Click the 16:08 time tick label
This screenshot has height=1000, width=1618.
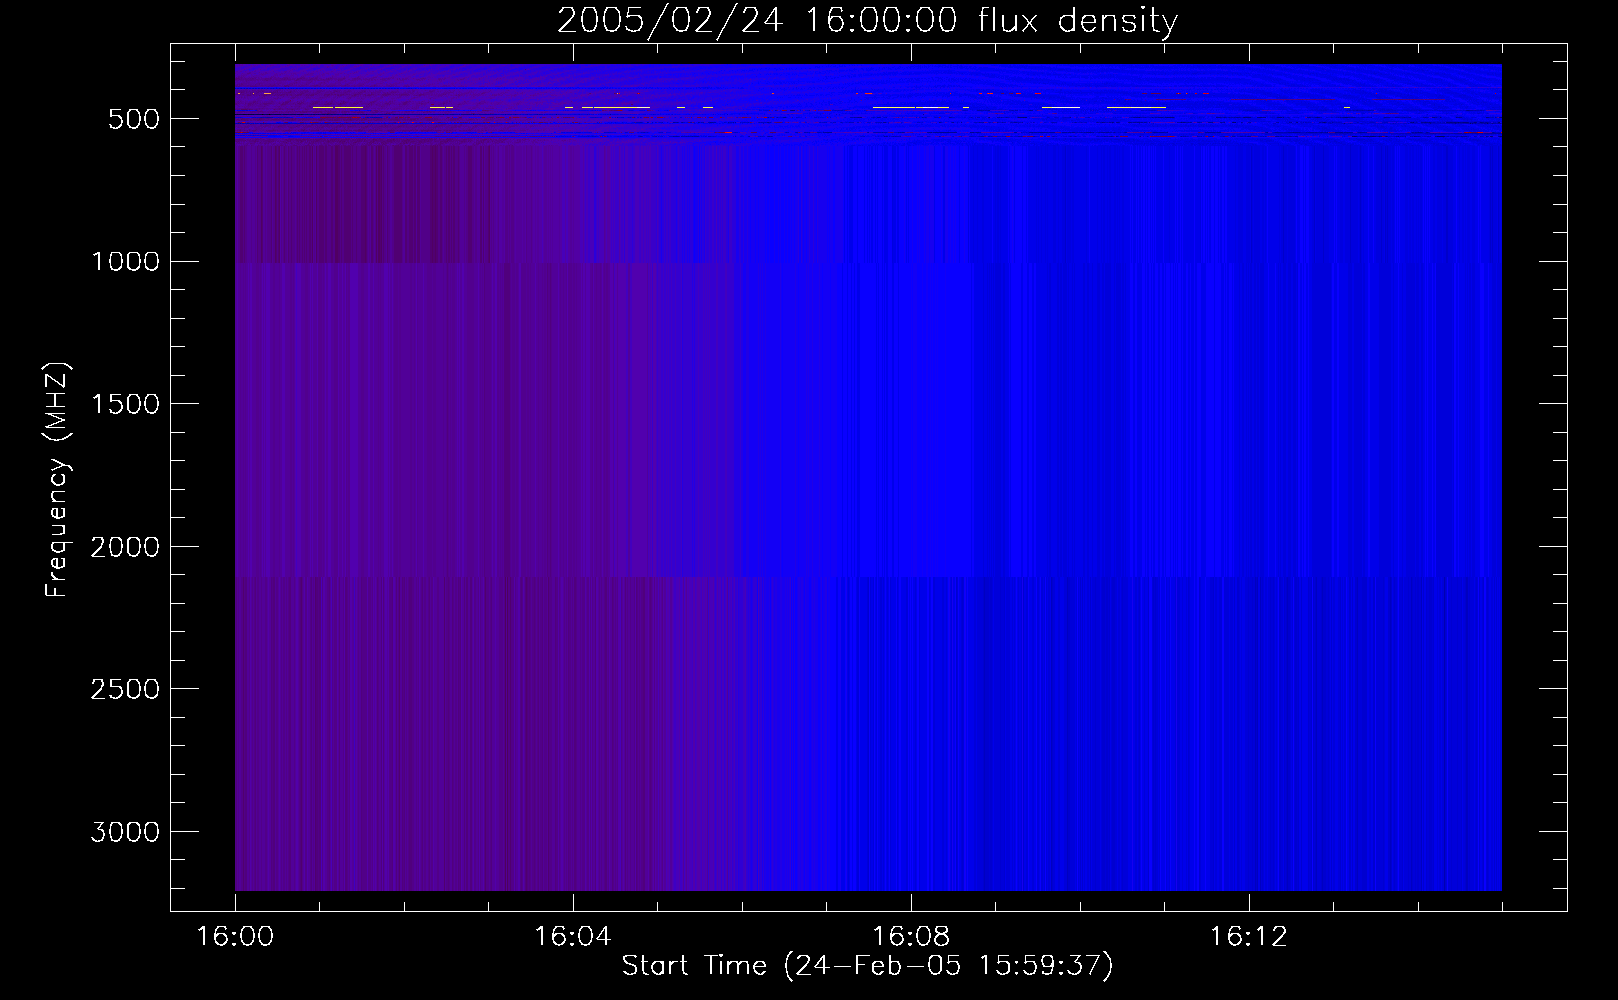coord(910,937)
